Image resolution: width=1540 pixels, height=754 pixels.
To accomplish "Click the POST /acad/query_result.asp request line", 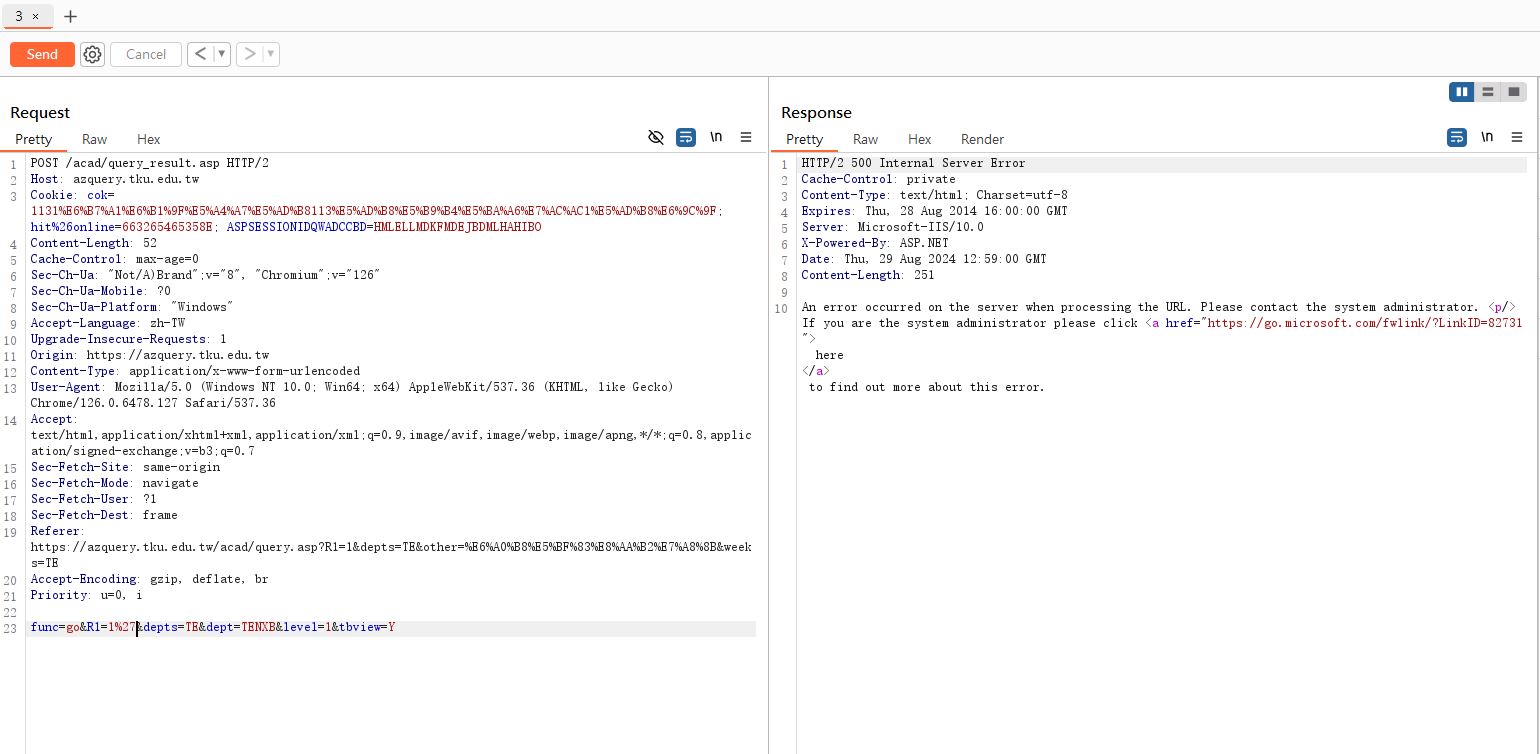I will (149, 163).
